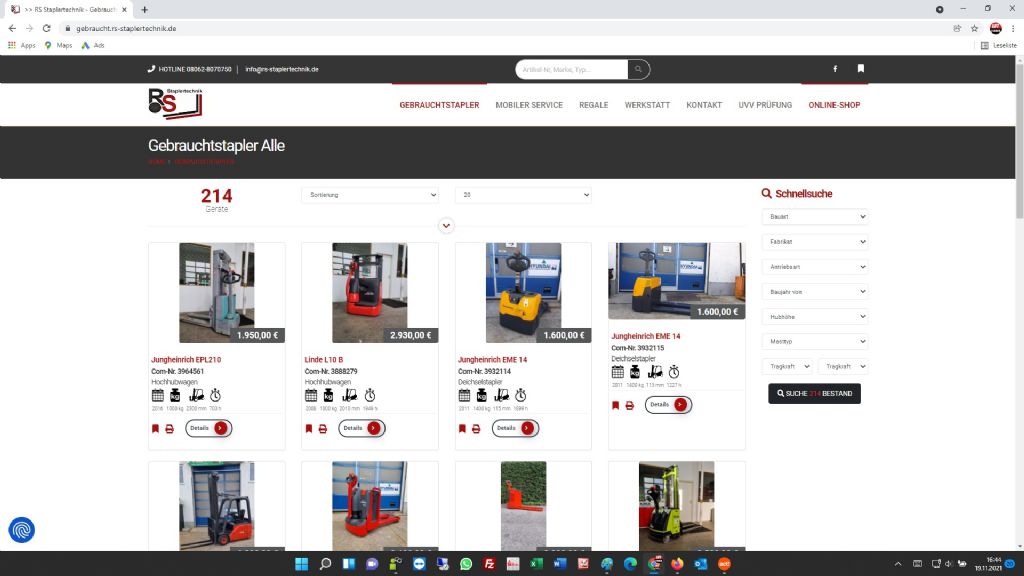Bookmark the Jungheinrich EME 14 Com-Nr. 3932114 listing
This screenshot has height=576, width=1024.
click(462, 428)
